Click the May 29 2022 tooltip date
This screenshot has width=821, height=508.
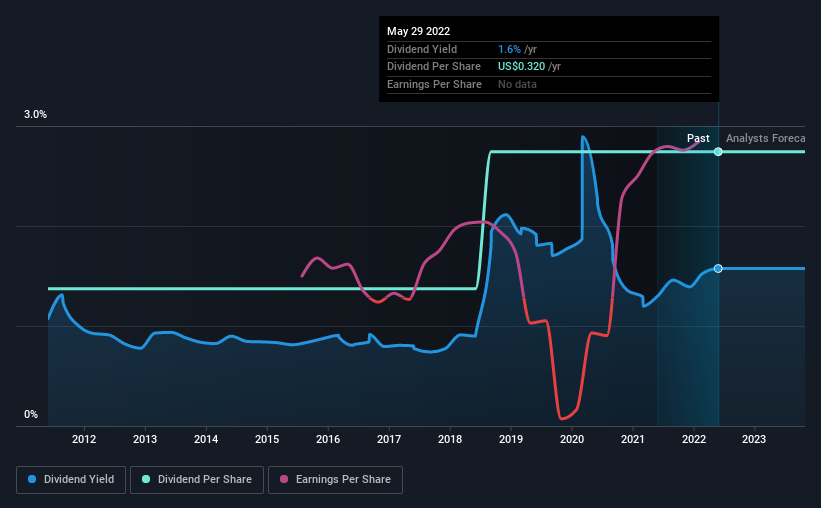[418, 31]
